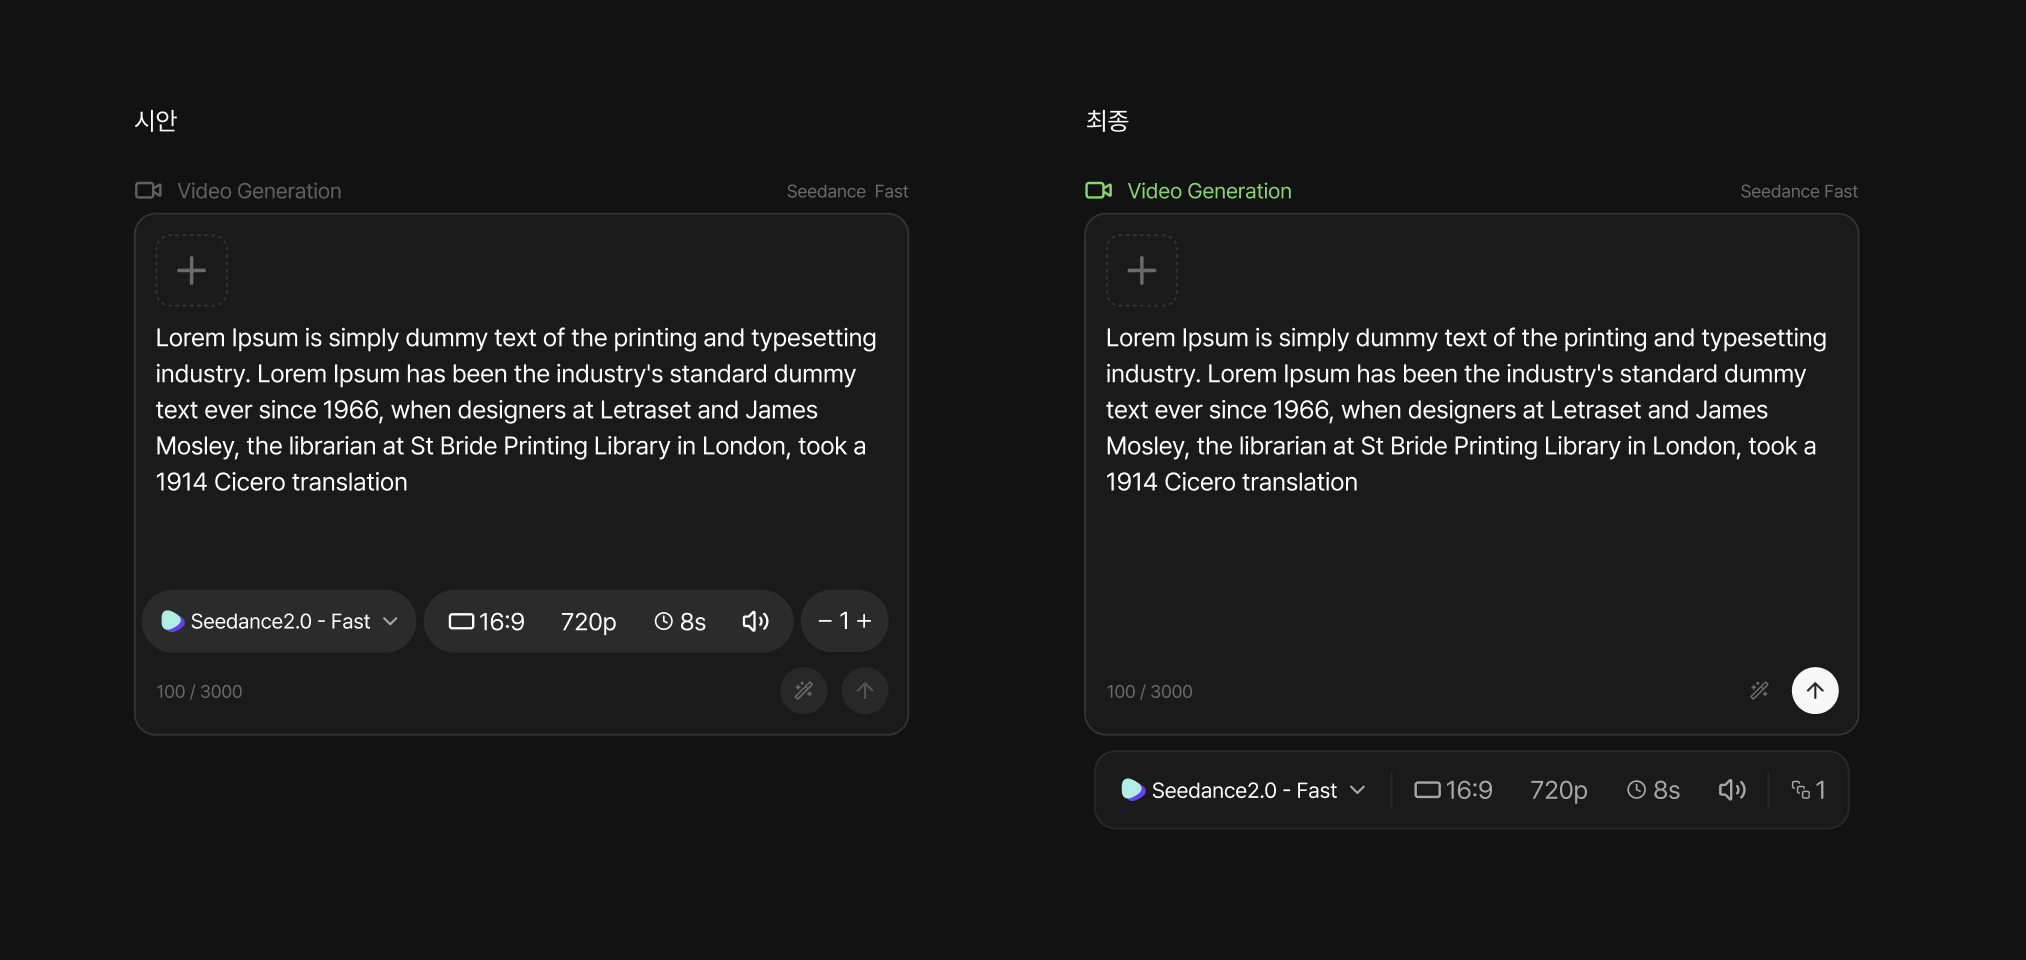2026x960 pixels.
Task: Click the Lorem Ipsum prompt text in the 최종 panel
Action: click(x=1466, y=410)
